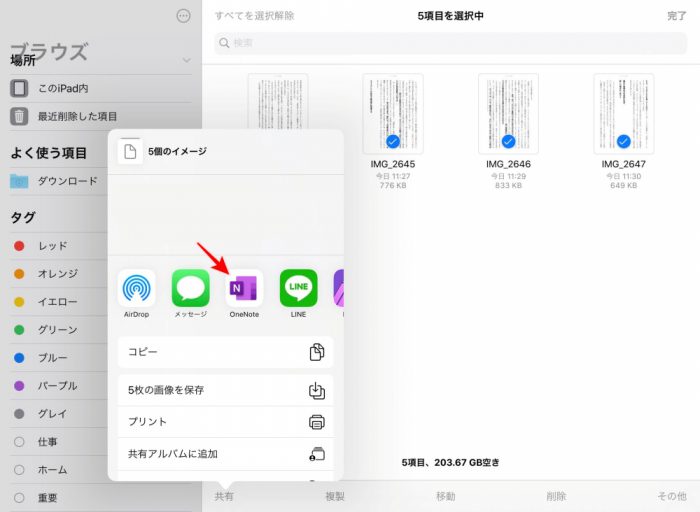Screen dimensions: 700x512
Task: Click the IMG_2646 thumbnail
Action: (x=508, y=114)
